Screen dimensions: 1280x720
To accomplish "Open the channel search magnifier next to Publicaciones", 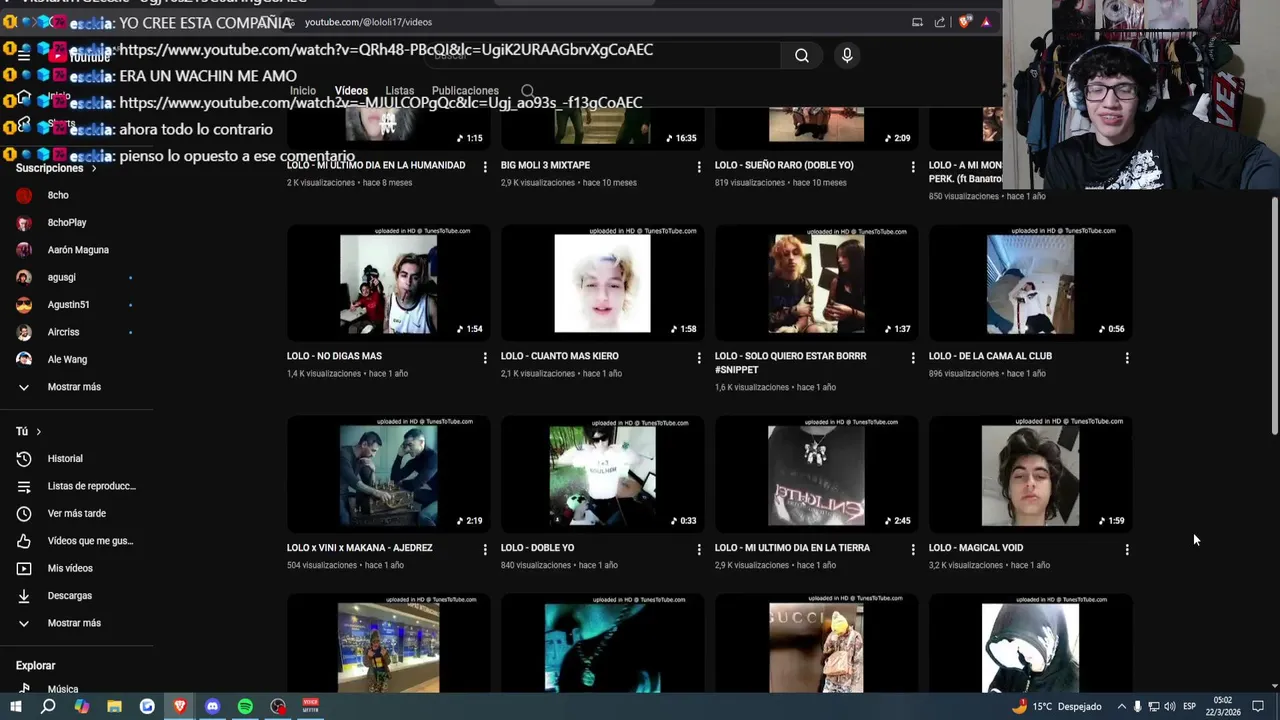I will (x=527, y=91).
